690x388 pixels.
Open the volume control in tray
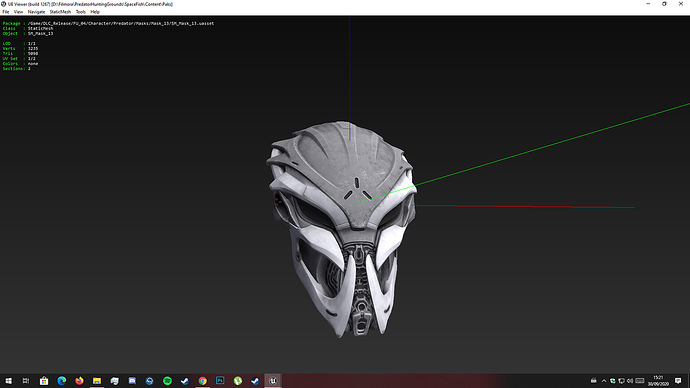pos(630,381)
